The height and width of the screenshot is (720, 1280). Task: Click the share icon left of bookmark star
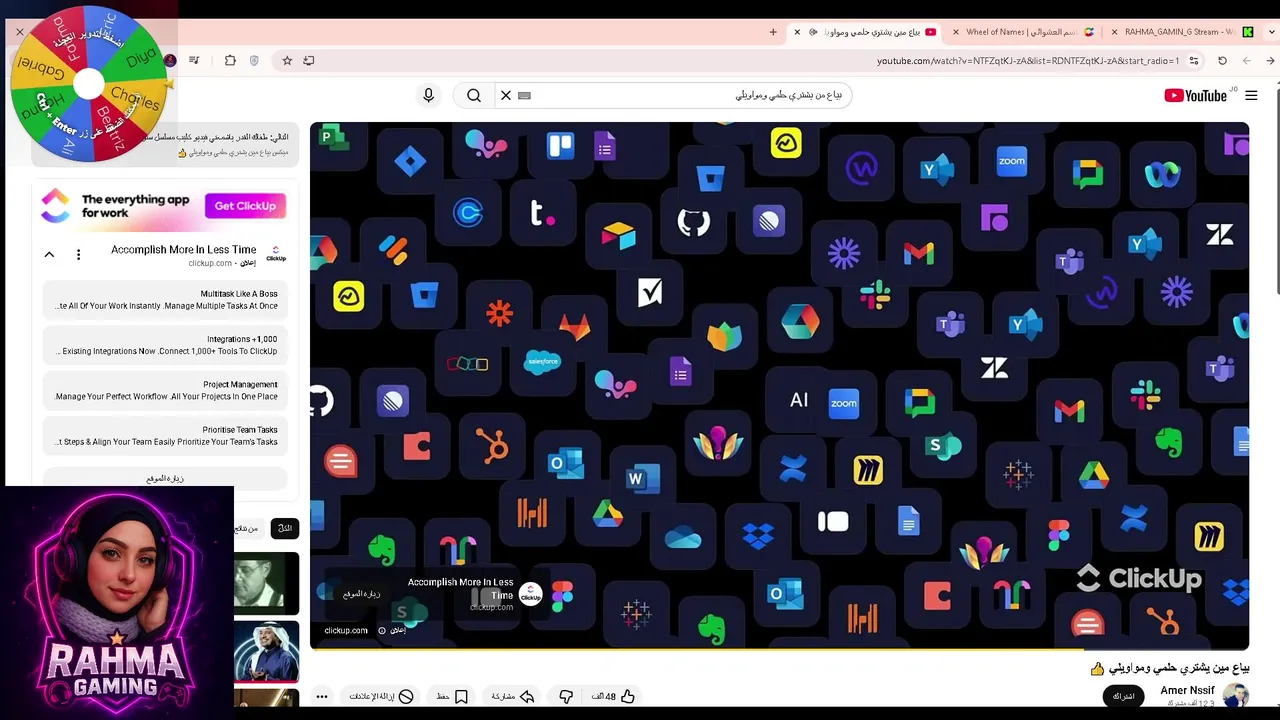coord(309,61)
